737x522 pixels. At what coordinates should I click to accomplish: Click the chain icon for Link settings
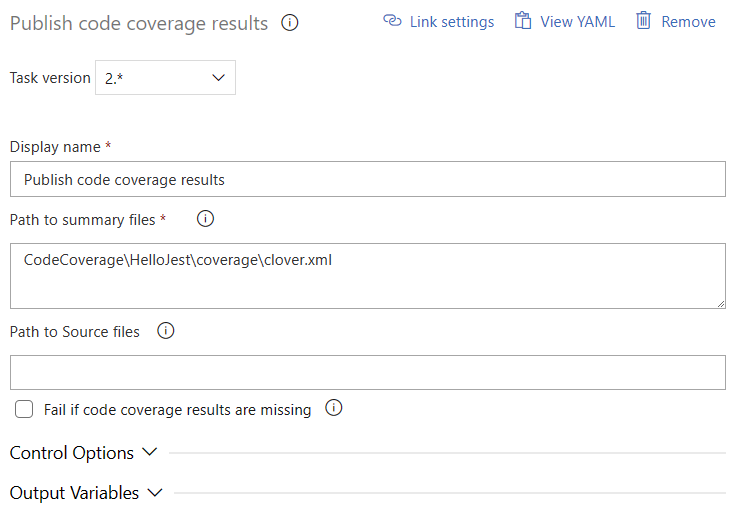pyautogui.click(x=392, y=21)
